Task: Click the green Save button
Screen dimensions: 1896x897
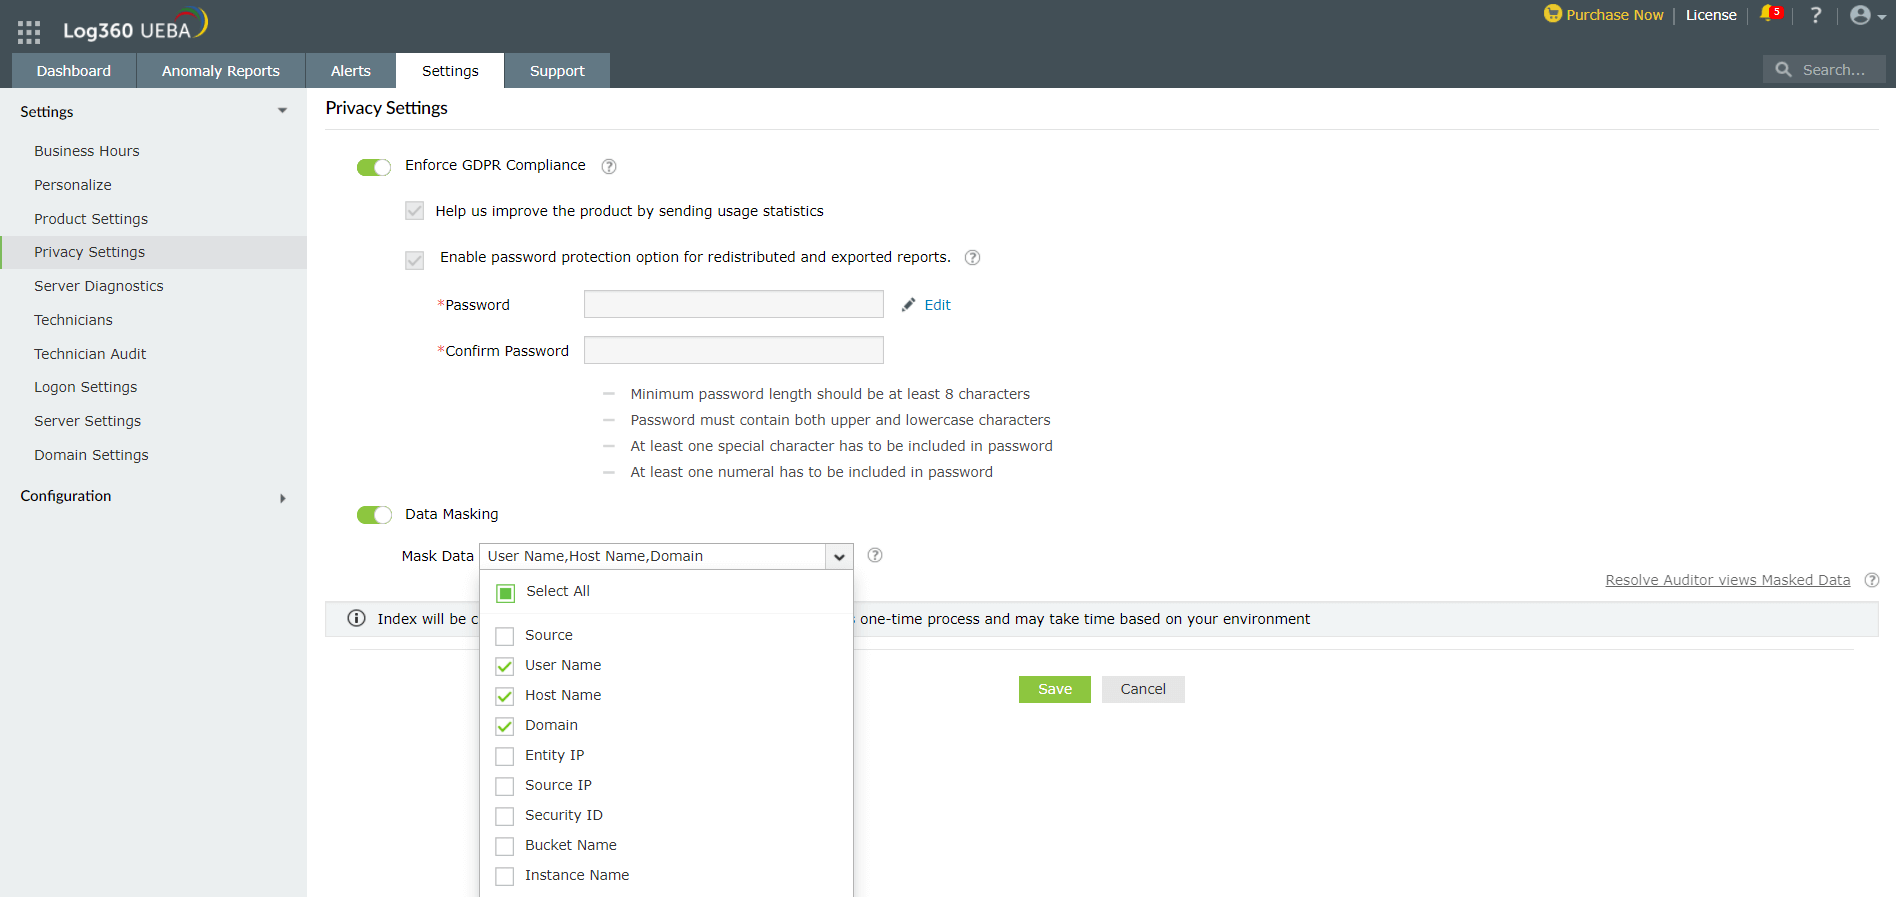Action: click(1054, 689)
